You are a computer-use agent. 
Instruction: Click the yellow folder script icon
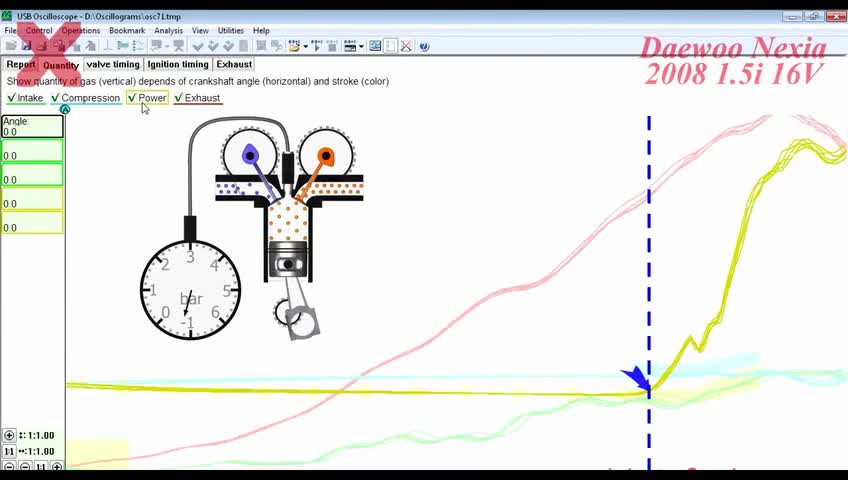[x=294, y=46]
